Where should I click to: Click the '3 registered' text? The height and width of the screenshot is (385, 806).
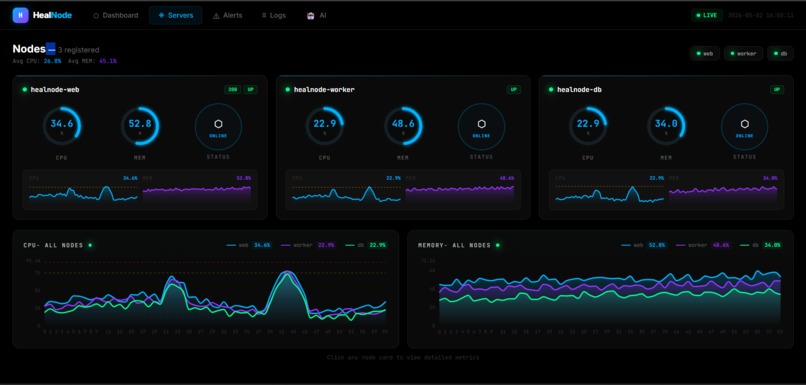point(79,50)
